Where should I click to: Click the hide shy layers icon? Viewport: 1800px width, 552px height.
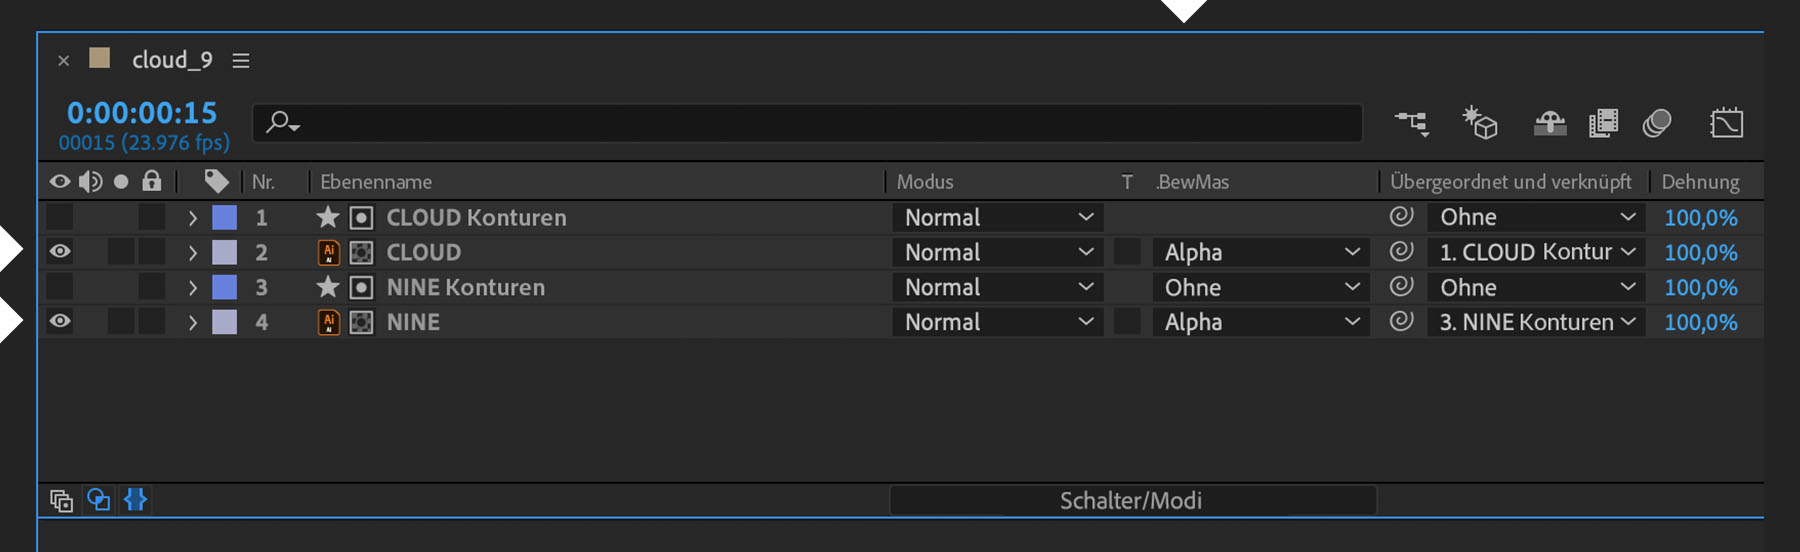tap(1550, 123)
